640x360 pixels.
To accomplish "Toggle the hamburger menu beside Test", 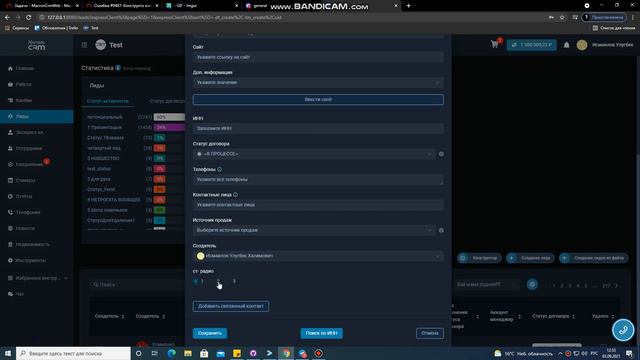I will (84, 45).
